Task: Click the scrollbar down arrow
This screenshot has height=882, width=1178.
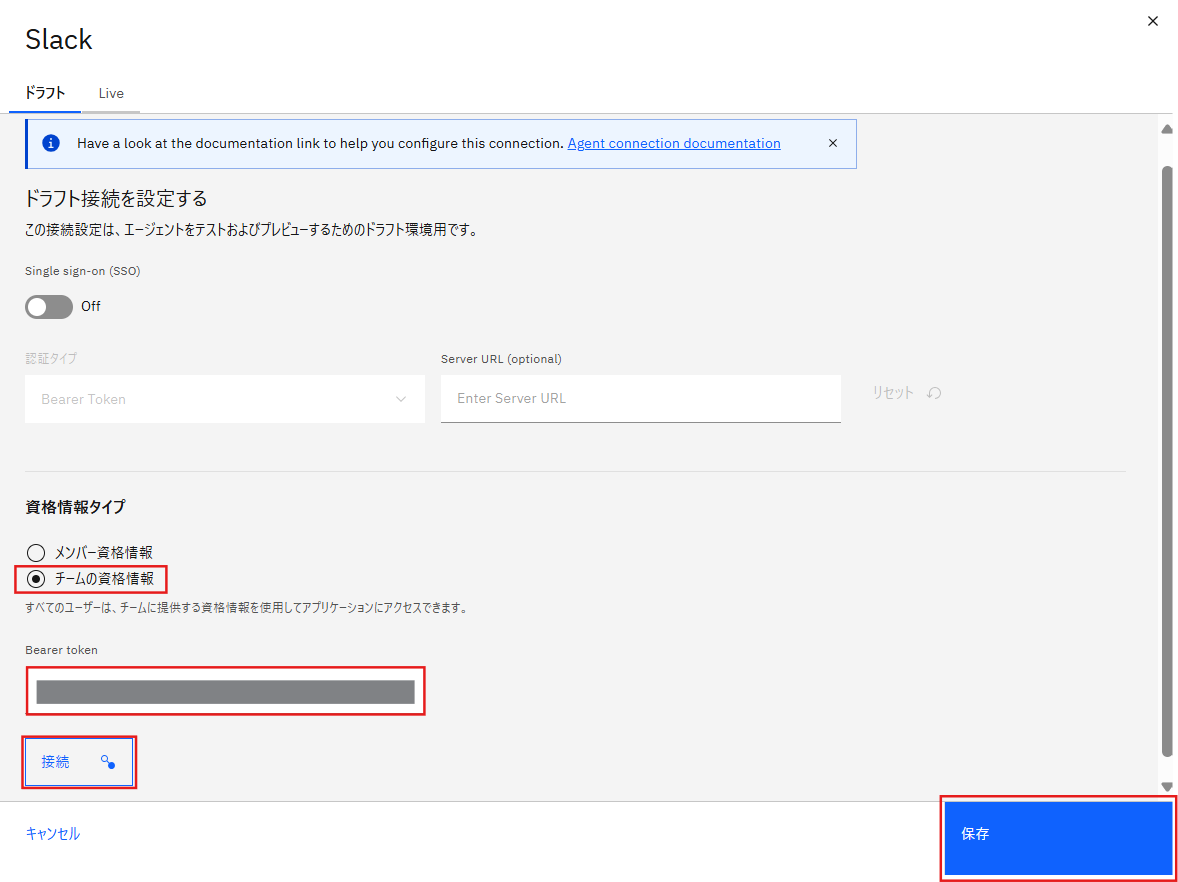Action: [x=1167, y=787]
